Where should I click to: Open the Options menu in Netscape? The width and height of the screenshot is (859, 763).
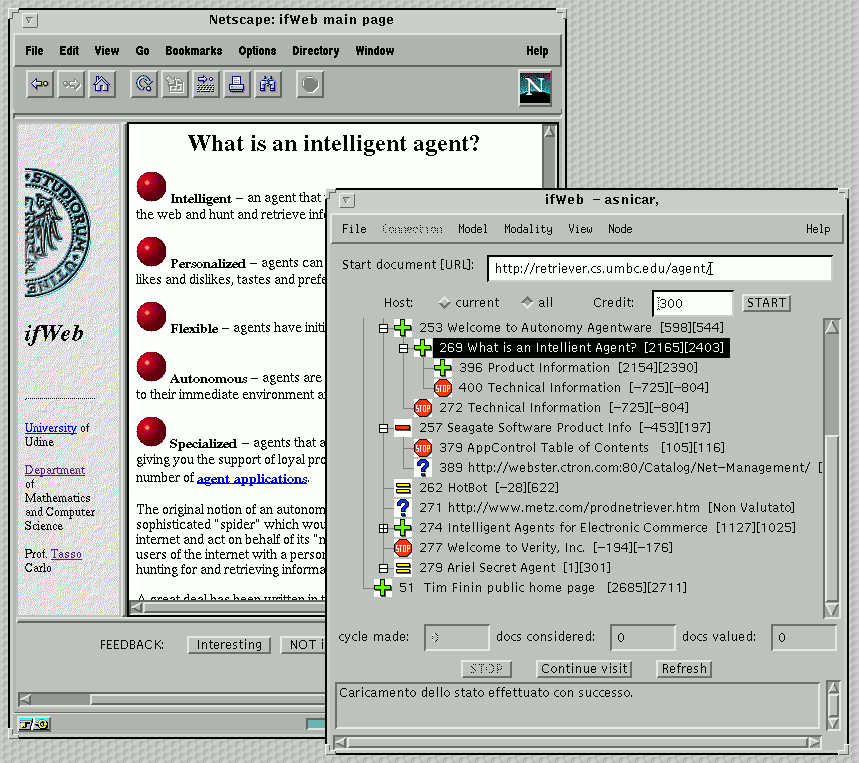tap(257, 51)
